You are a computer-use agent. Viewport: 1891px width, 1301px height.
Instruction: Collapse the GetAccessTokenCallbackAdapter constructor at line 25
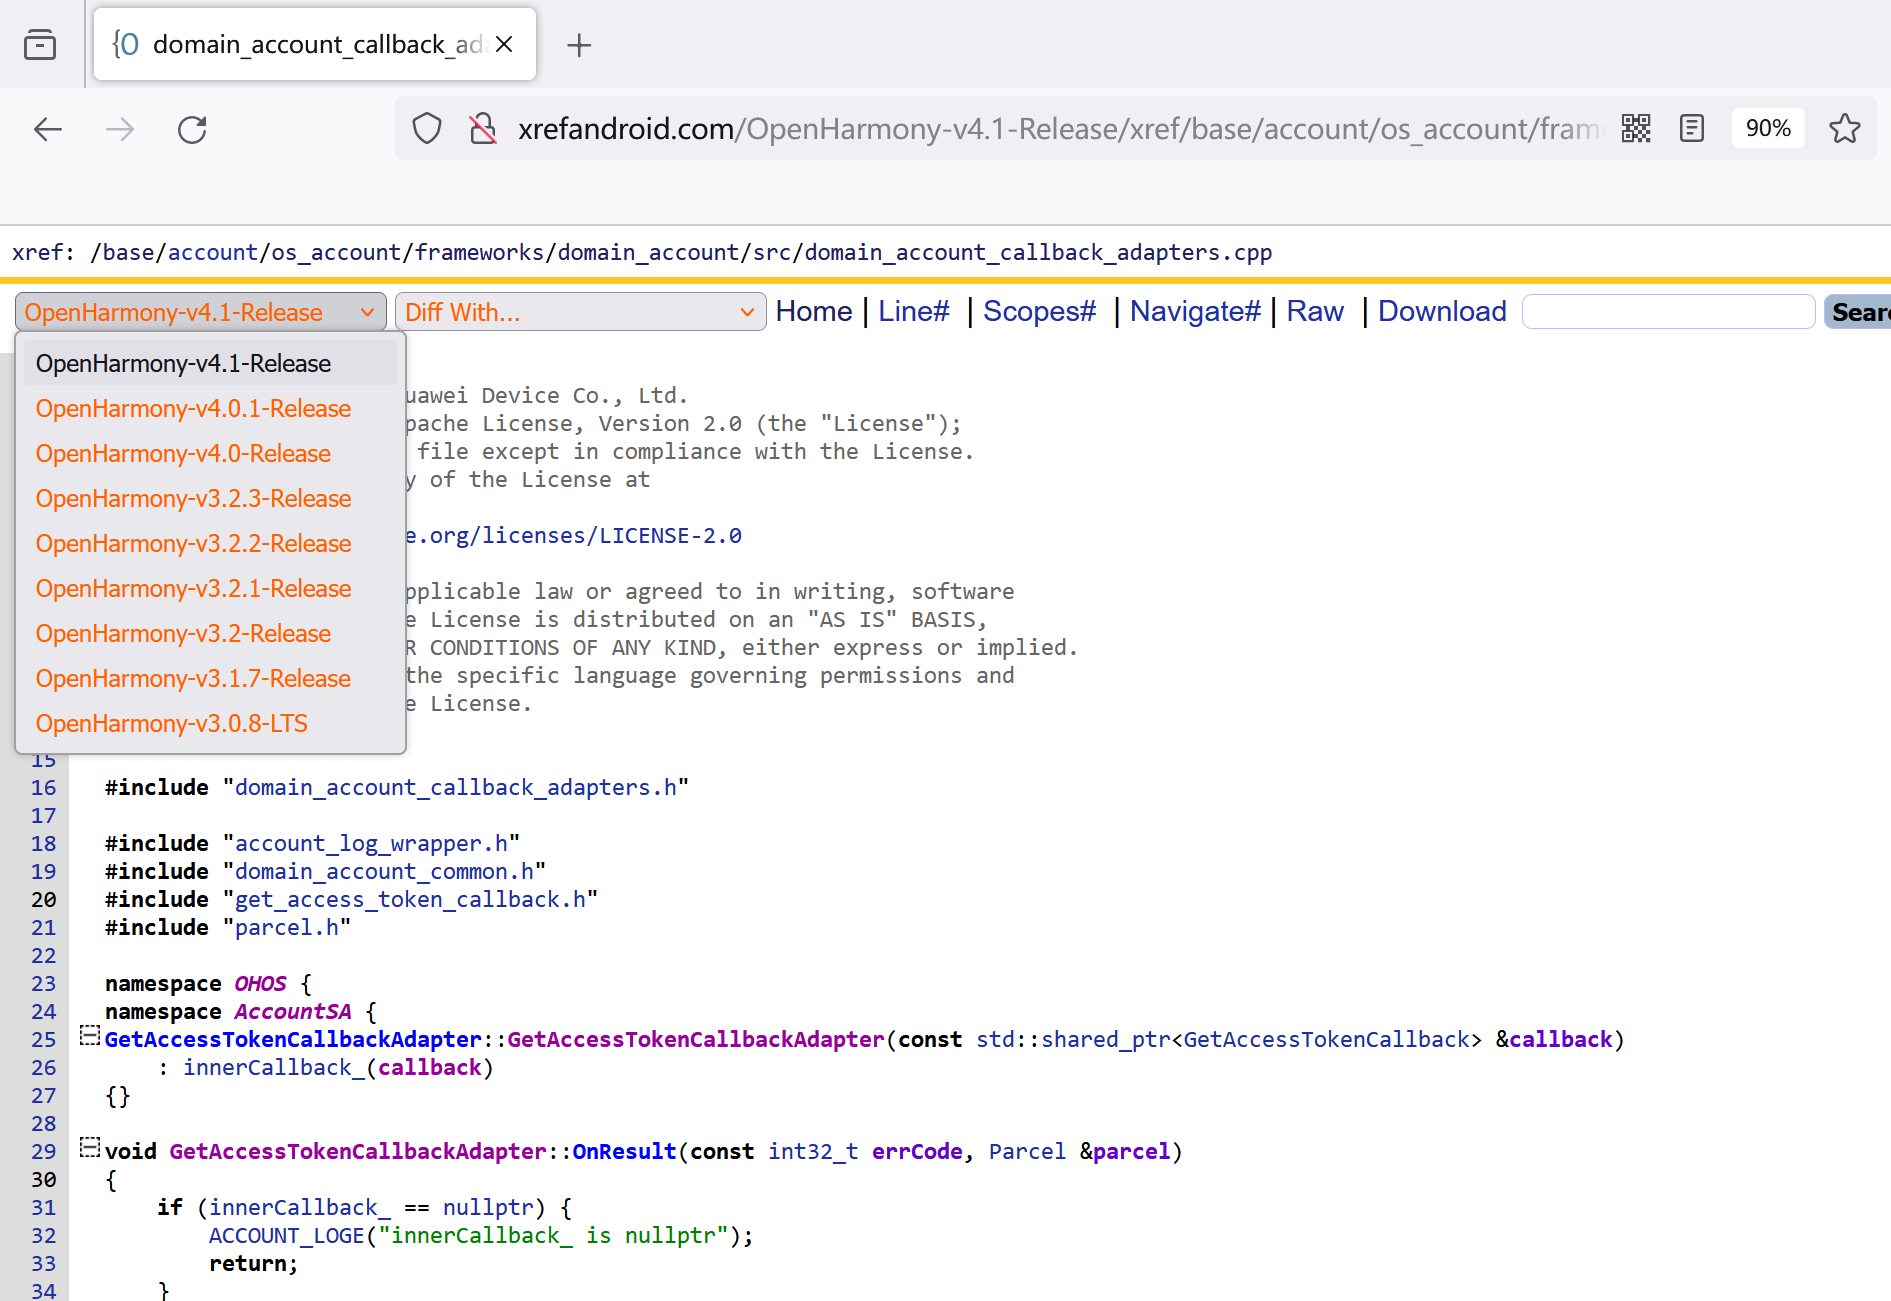pyautogui.click(x=90, y=1036)
